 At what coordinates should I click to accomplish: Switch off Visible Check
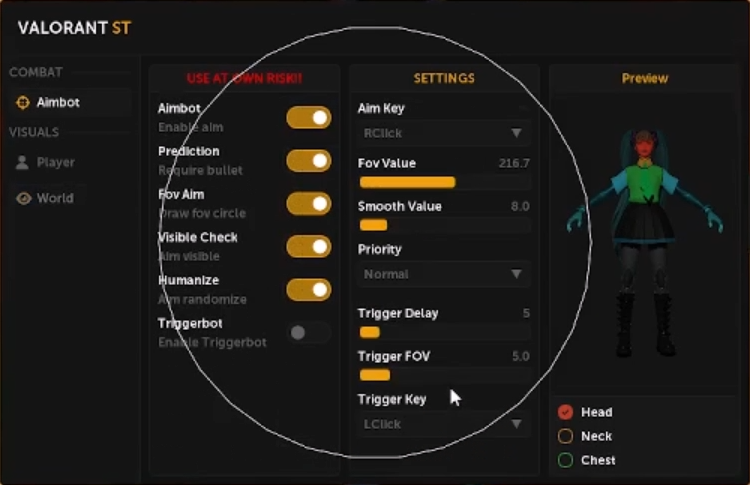[309, 247]
